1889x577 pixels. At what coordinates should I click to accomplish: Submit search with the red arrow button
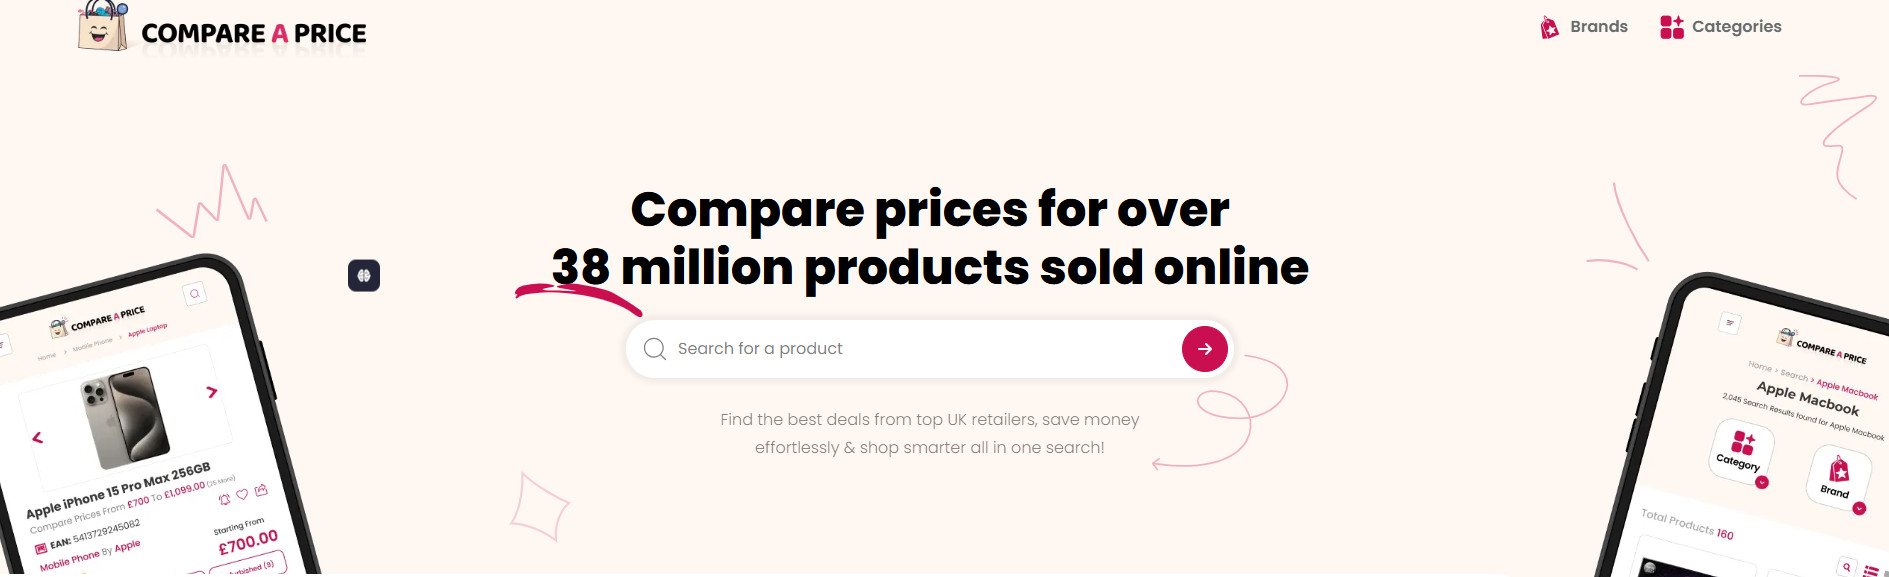point(1205,349)
